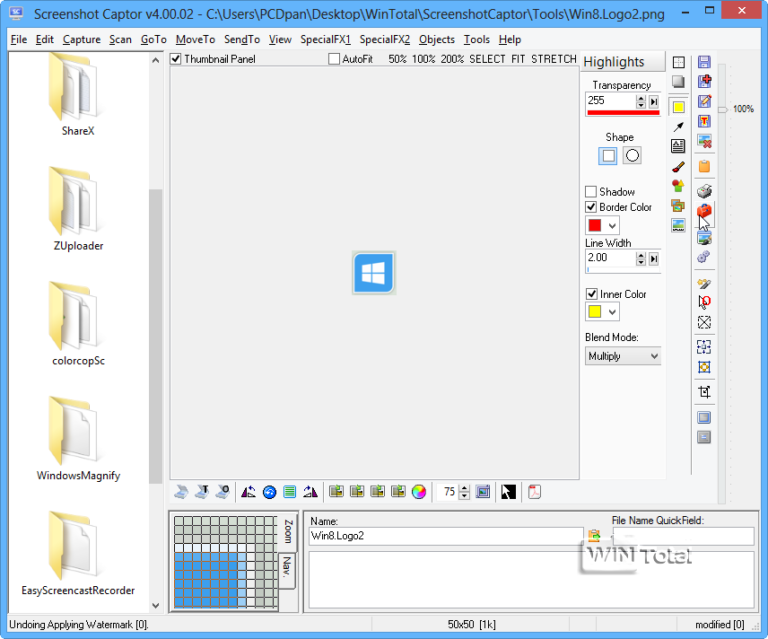Open the red Border Color dropdown
Viewport: 768px width, 639px height.
(612, 226)
